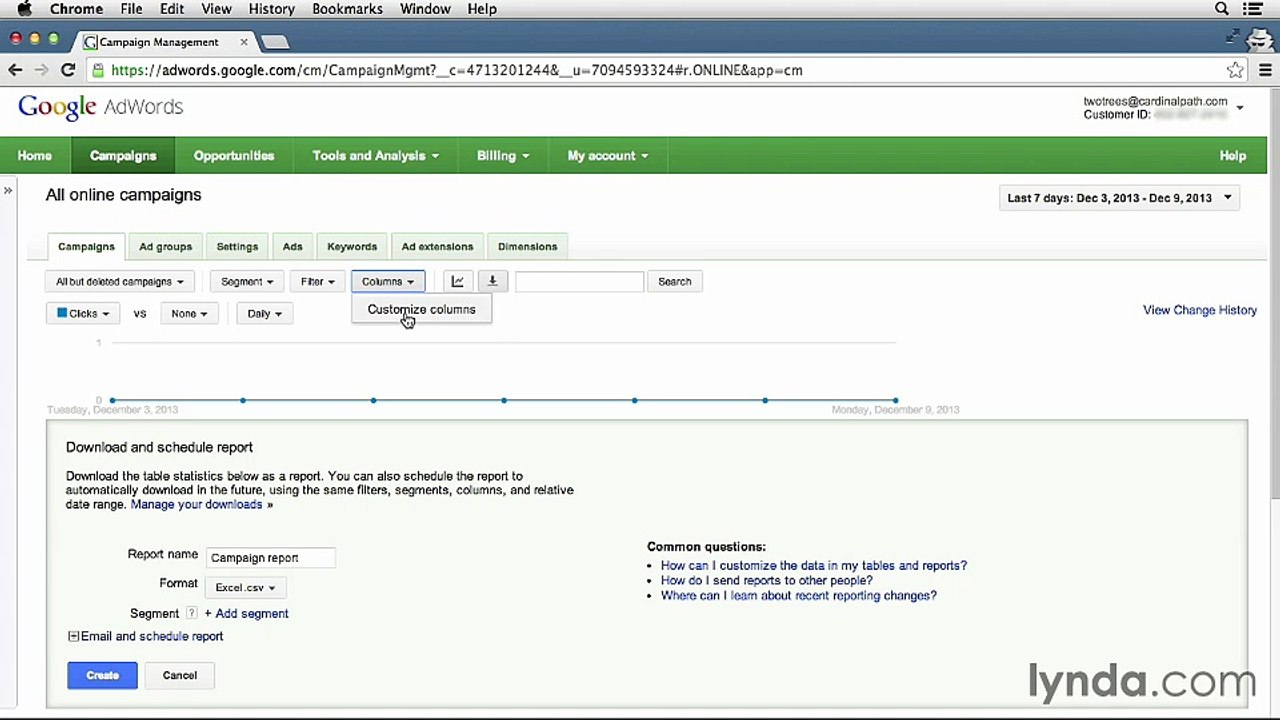
Task: Open the None comparison metric dropdown
Action: [x=189, y=313]
